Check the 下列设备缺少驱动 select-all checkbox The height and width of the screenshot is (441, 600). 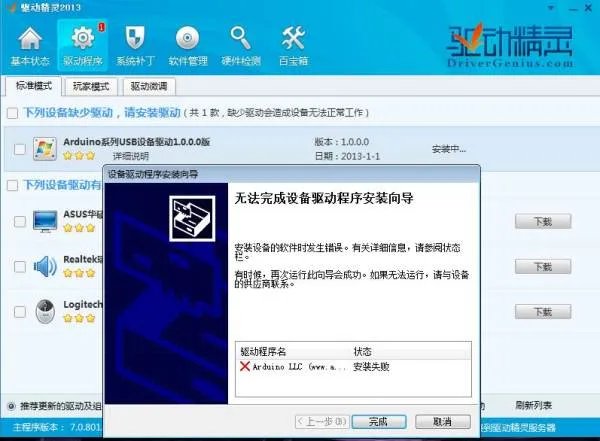[x=12, y=113]
